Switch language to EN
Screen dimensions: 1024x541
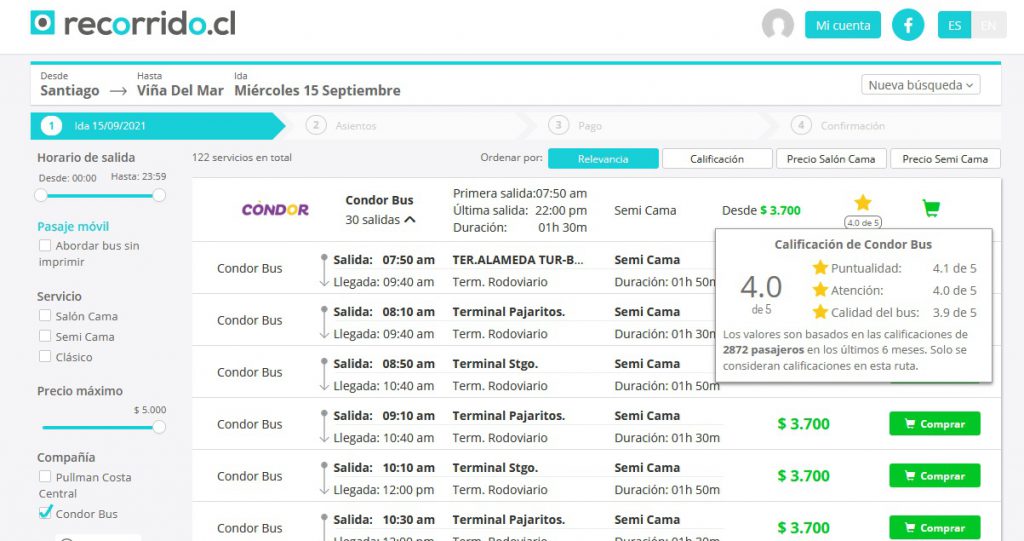point(989,25)
